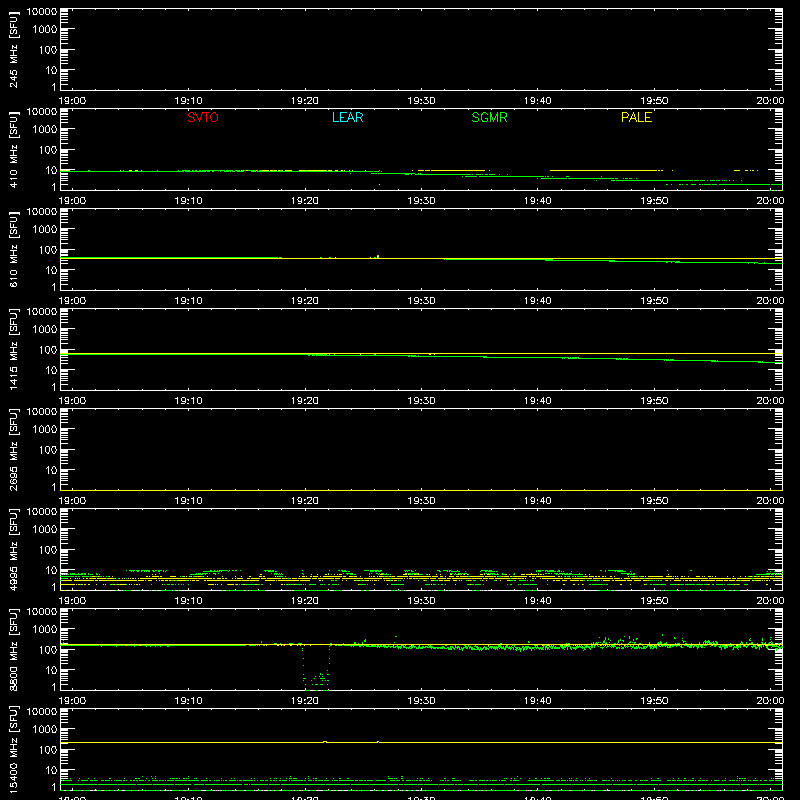The image size is (800, 800).
Task: Click 19:00 tick under the 245 MHz panel
Action: (72, 101)
